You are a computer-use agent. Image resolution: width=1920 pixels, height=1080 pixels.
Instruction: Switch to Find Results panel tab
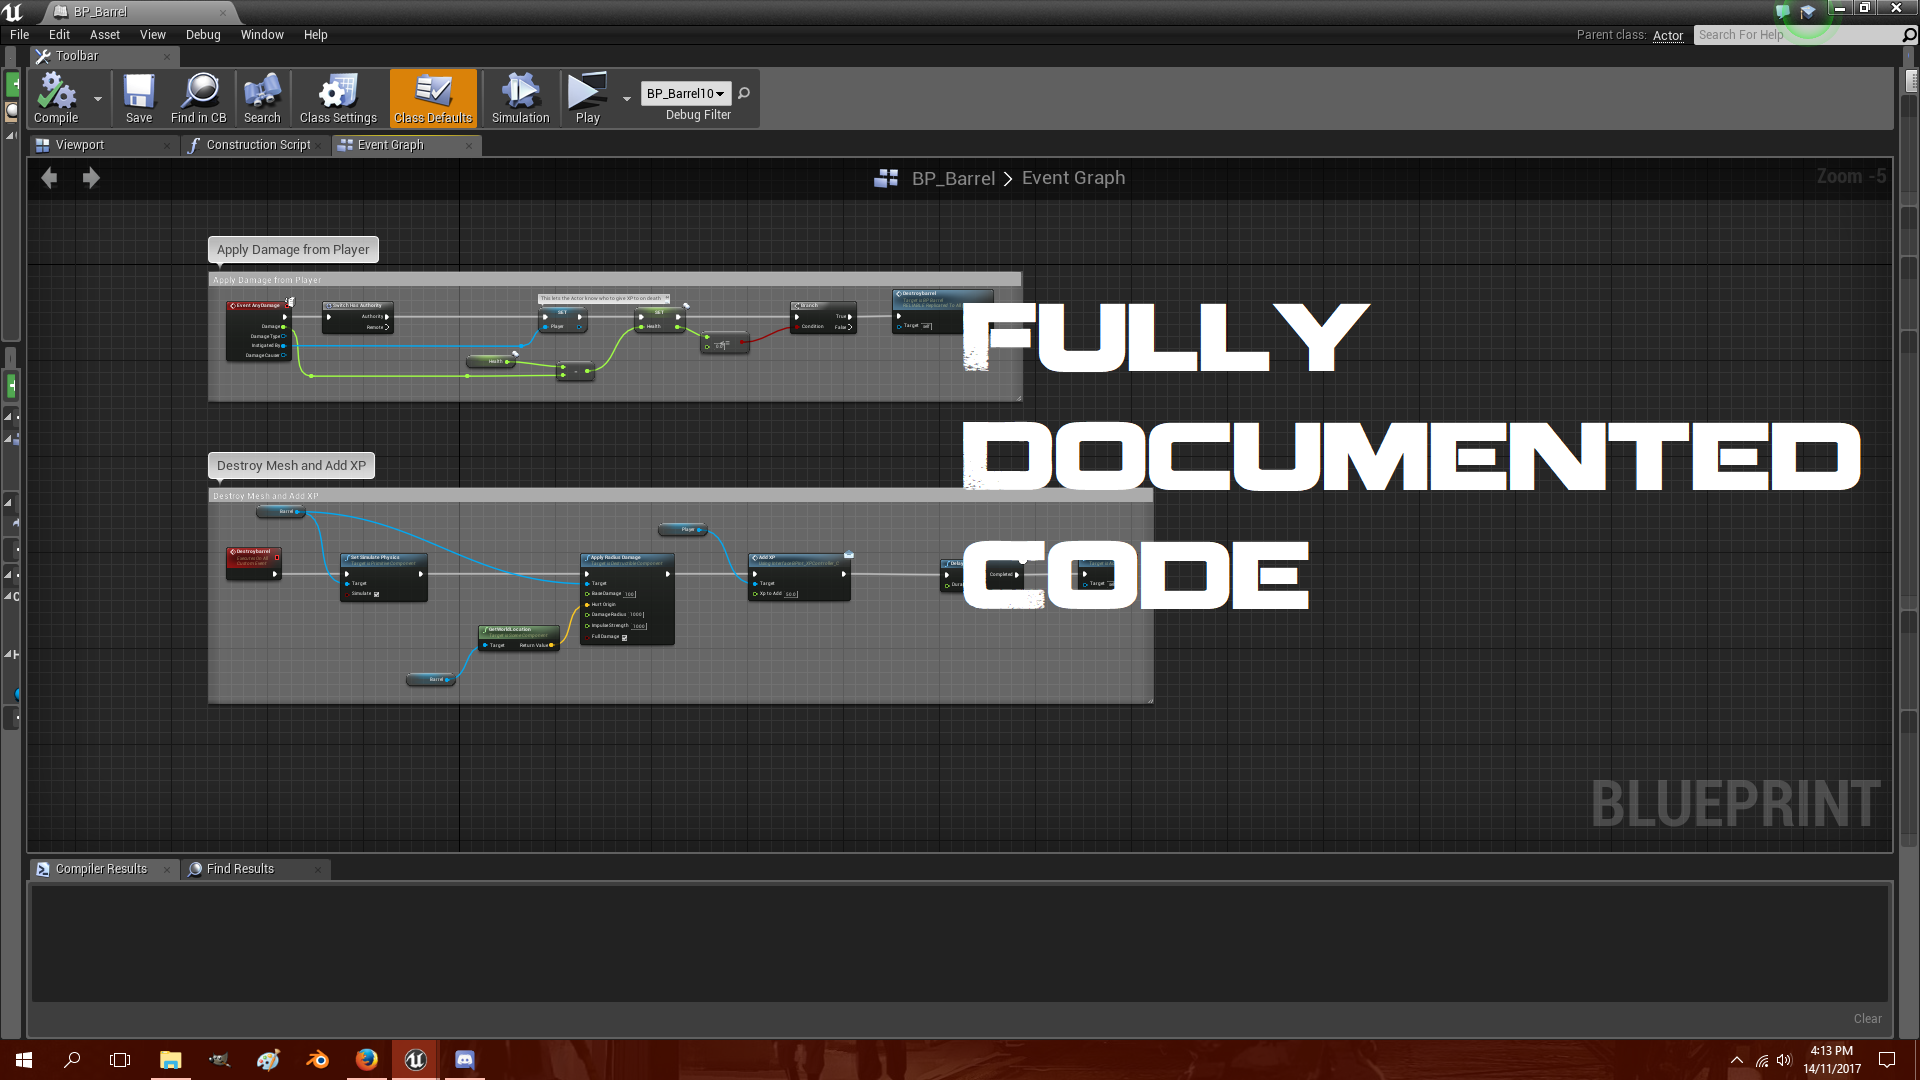coord(240,868)
